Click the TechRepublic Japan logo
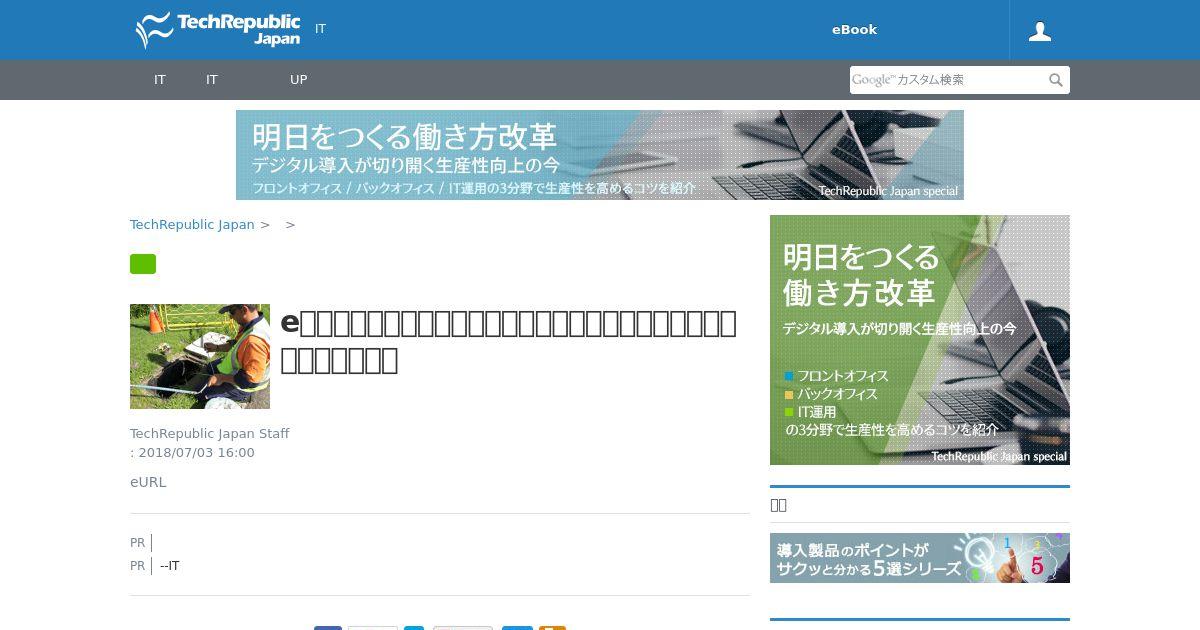The width and height of the screenshot is (1200, 630). pos(218,30)
